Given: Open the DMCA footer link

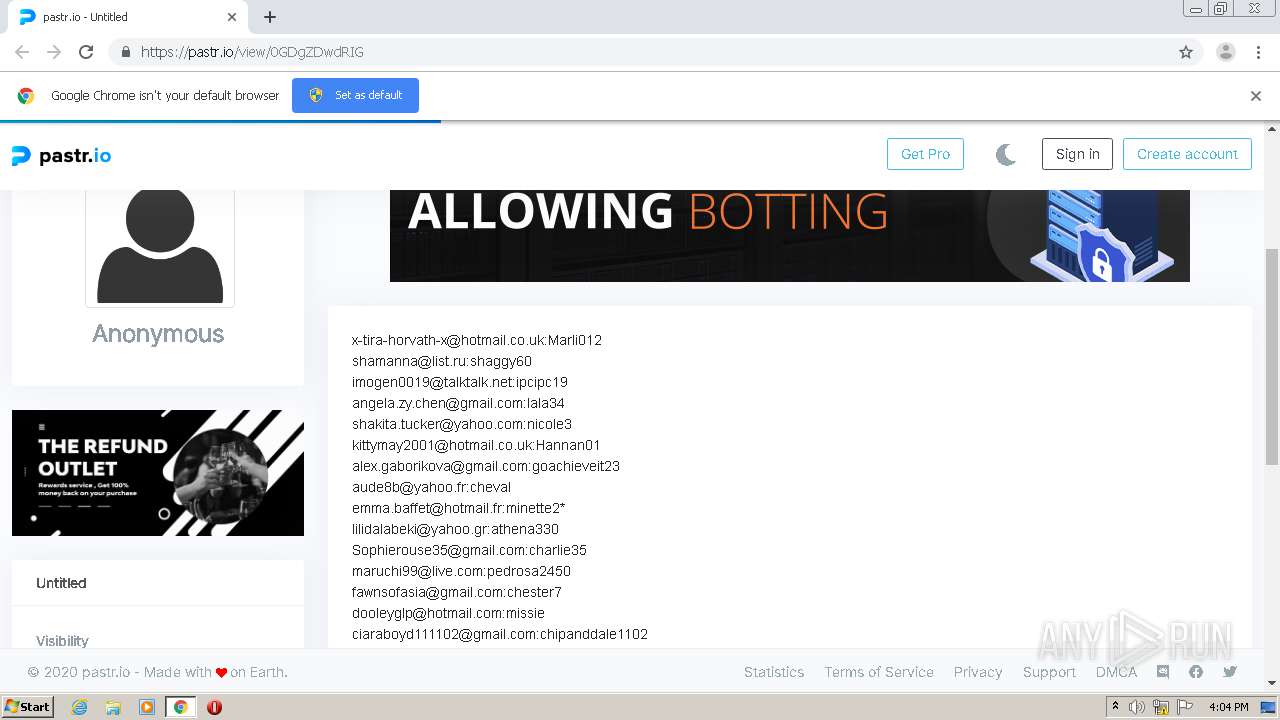Looking at the screenshot, I should pyautogui.click(x=1116, y=672).
